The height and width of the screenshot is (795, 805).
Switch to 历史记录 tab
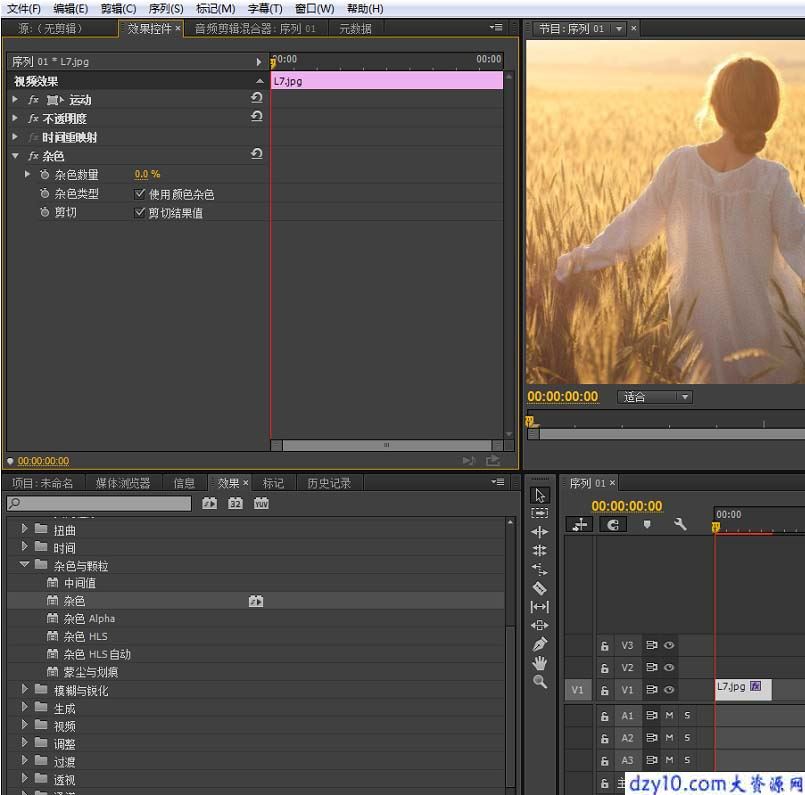(329, 483)
